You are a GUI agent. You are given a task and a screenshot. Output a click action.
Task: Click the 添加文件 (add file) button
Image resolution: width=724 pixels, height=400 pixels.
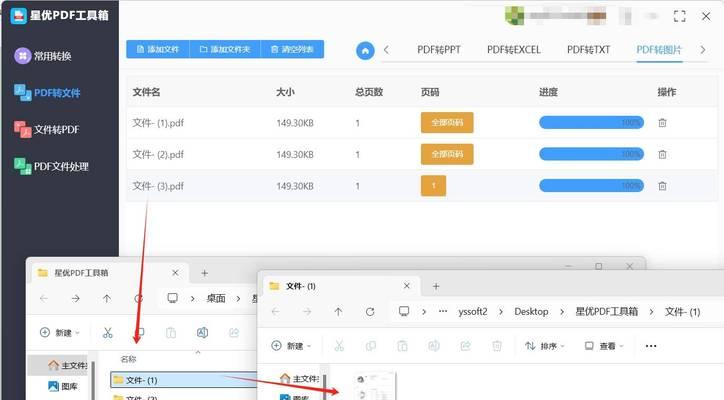point(158,49)
